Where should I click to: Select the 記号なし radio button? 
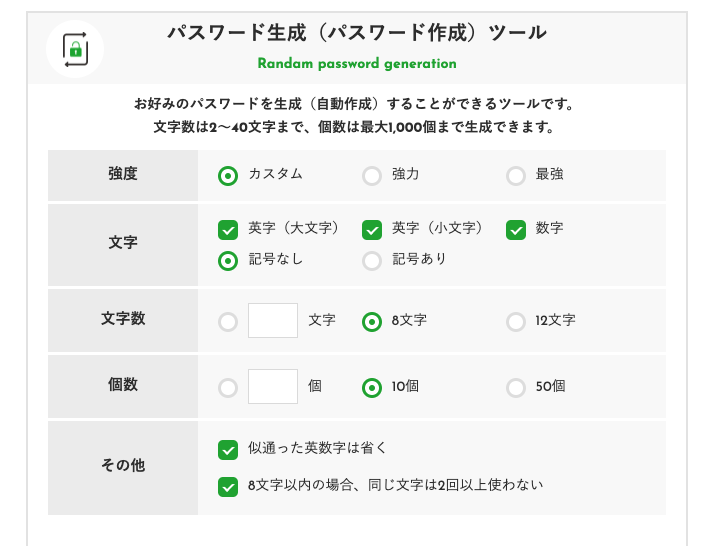228,261
